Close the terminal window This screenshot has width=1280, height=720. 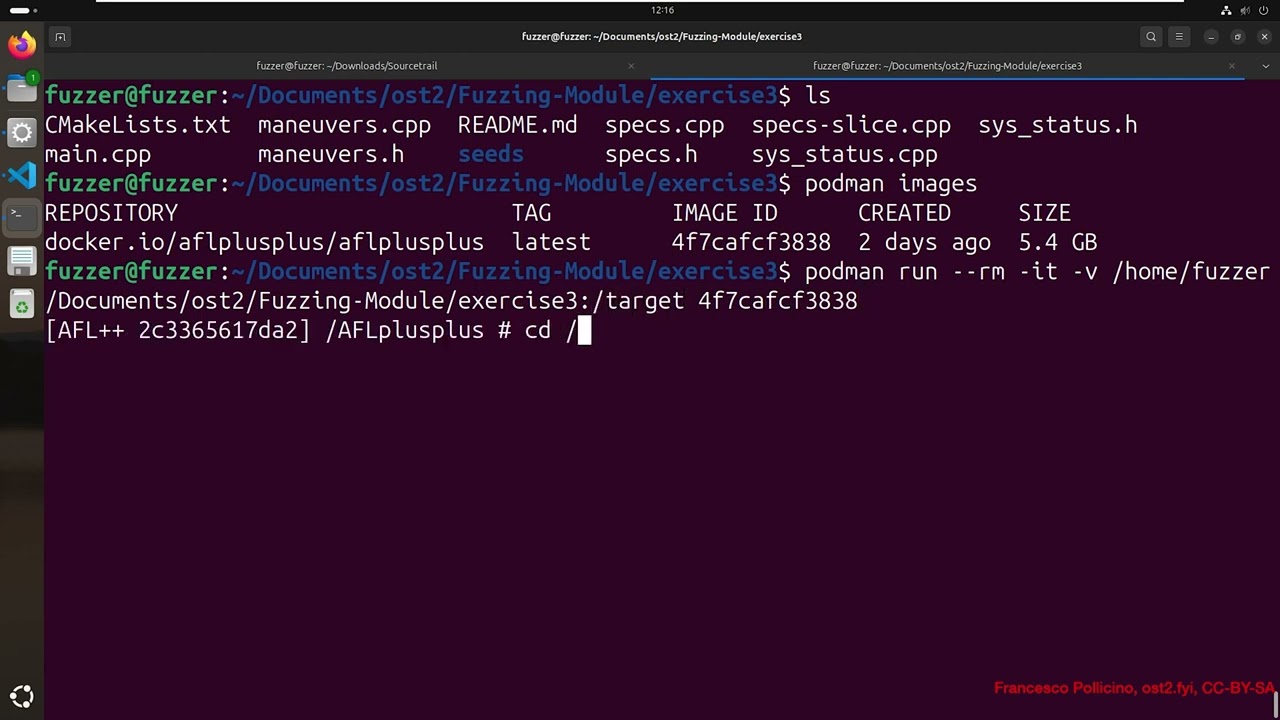[1265, 37]
